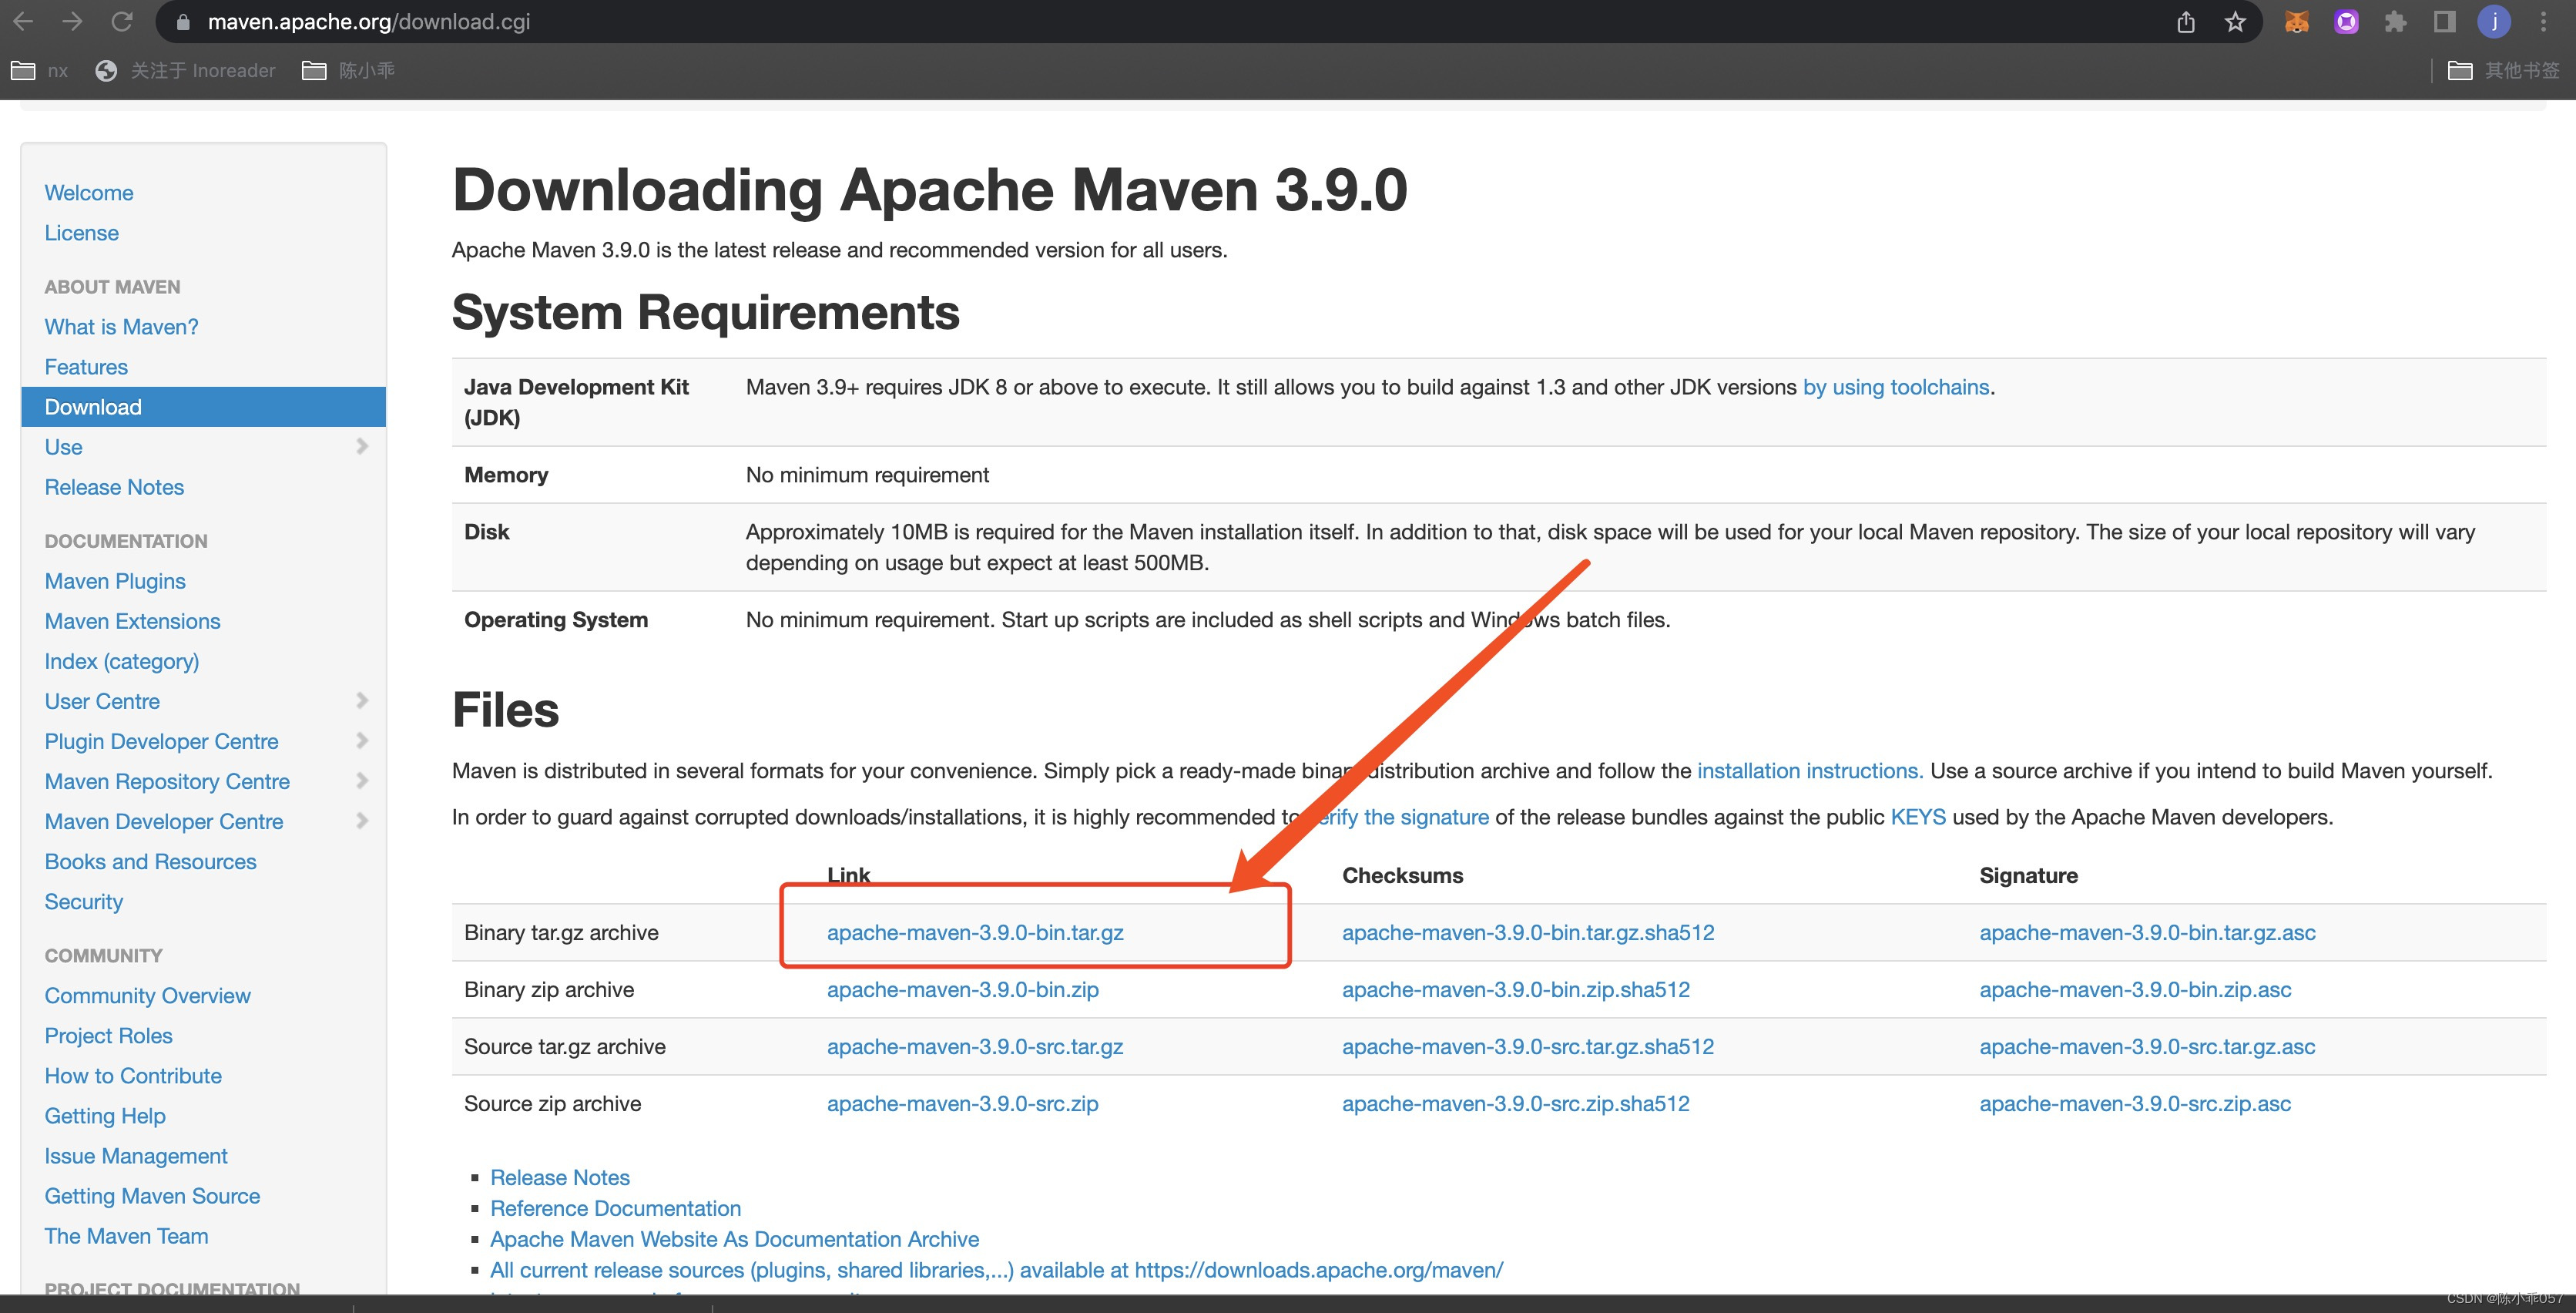Expand the Maven Repository Centre chevron
The width and height of the screenshot is (2576, 1313).
pyautogui.click(x=362, y=780)
